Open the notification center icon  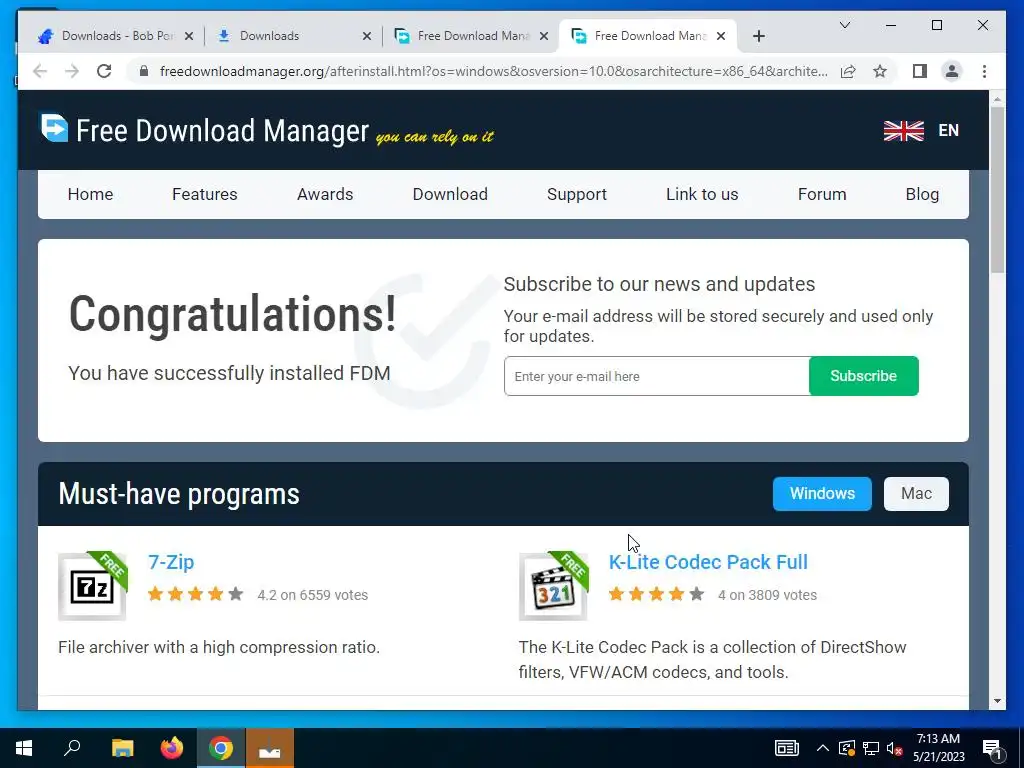[x=993, y=748]
